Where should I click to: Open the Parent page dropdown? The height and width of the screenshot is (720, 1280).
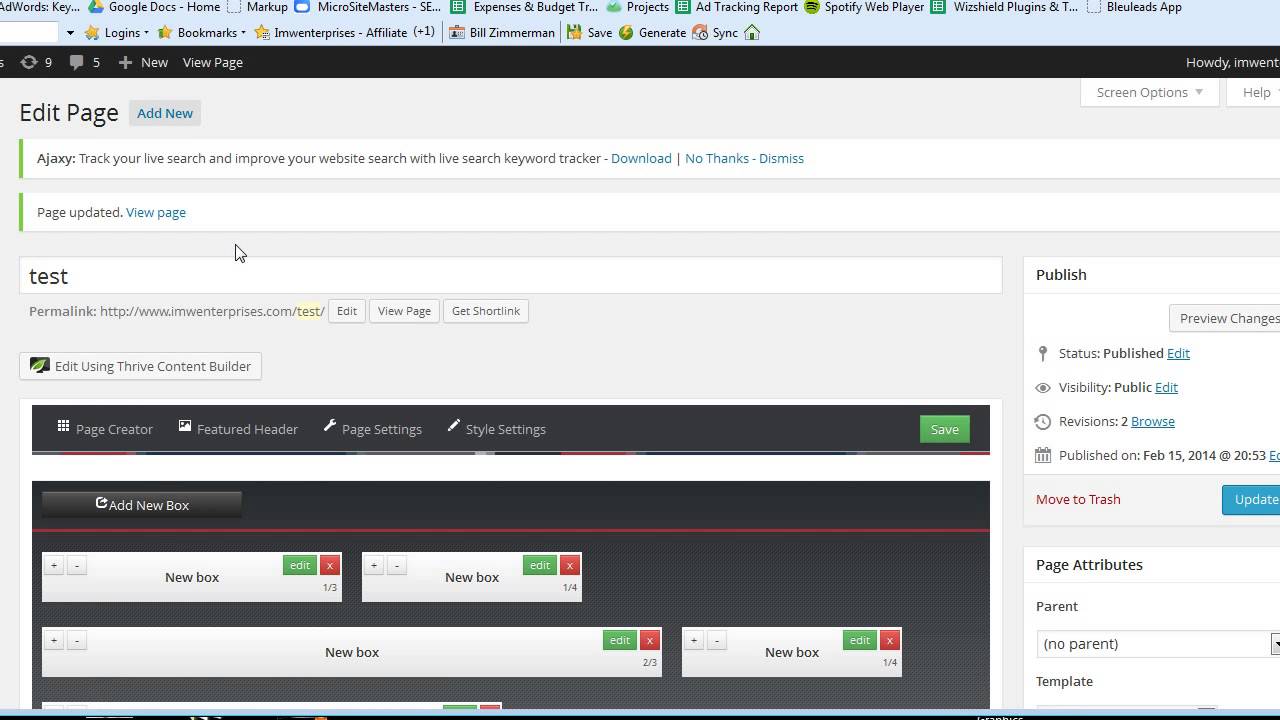tap(1158, 643)
